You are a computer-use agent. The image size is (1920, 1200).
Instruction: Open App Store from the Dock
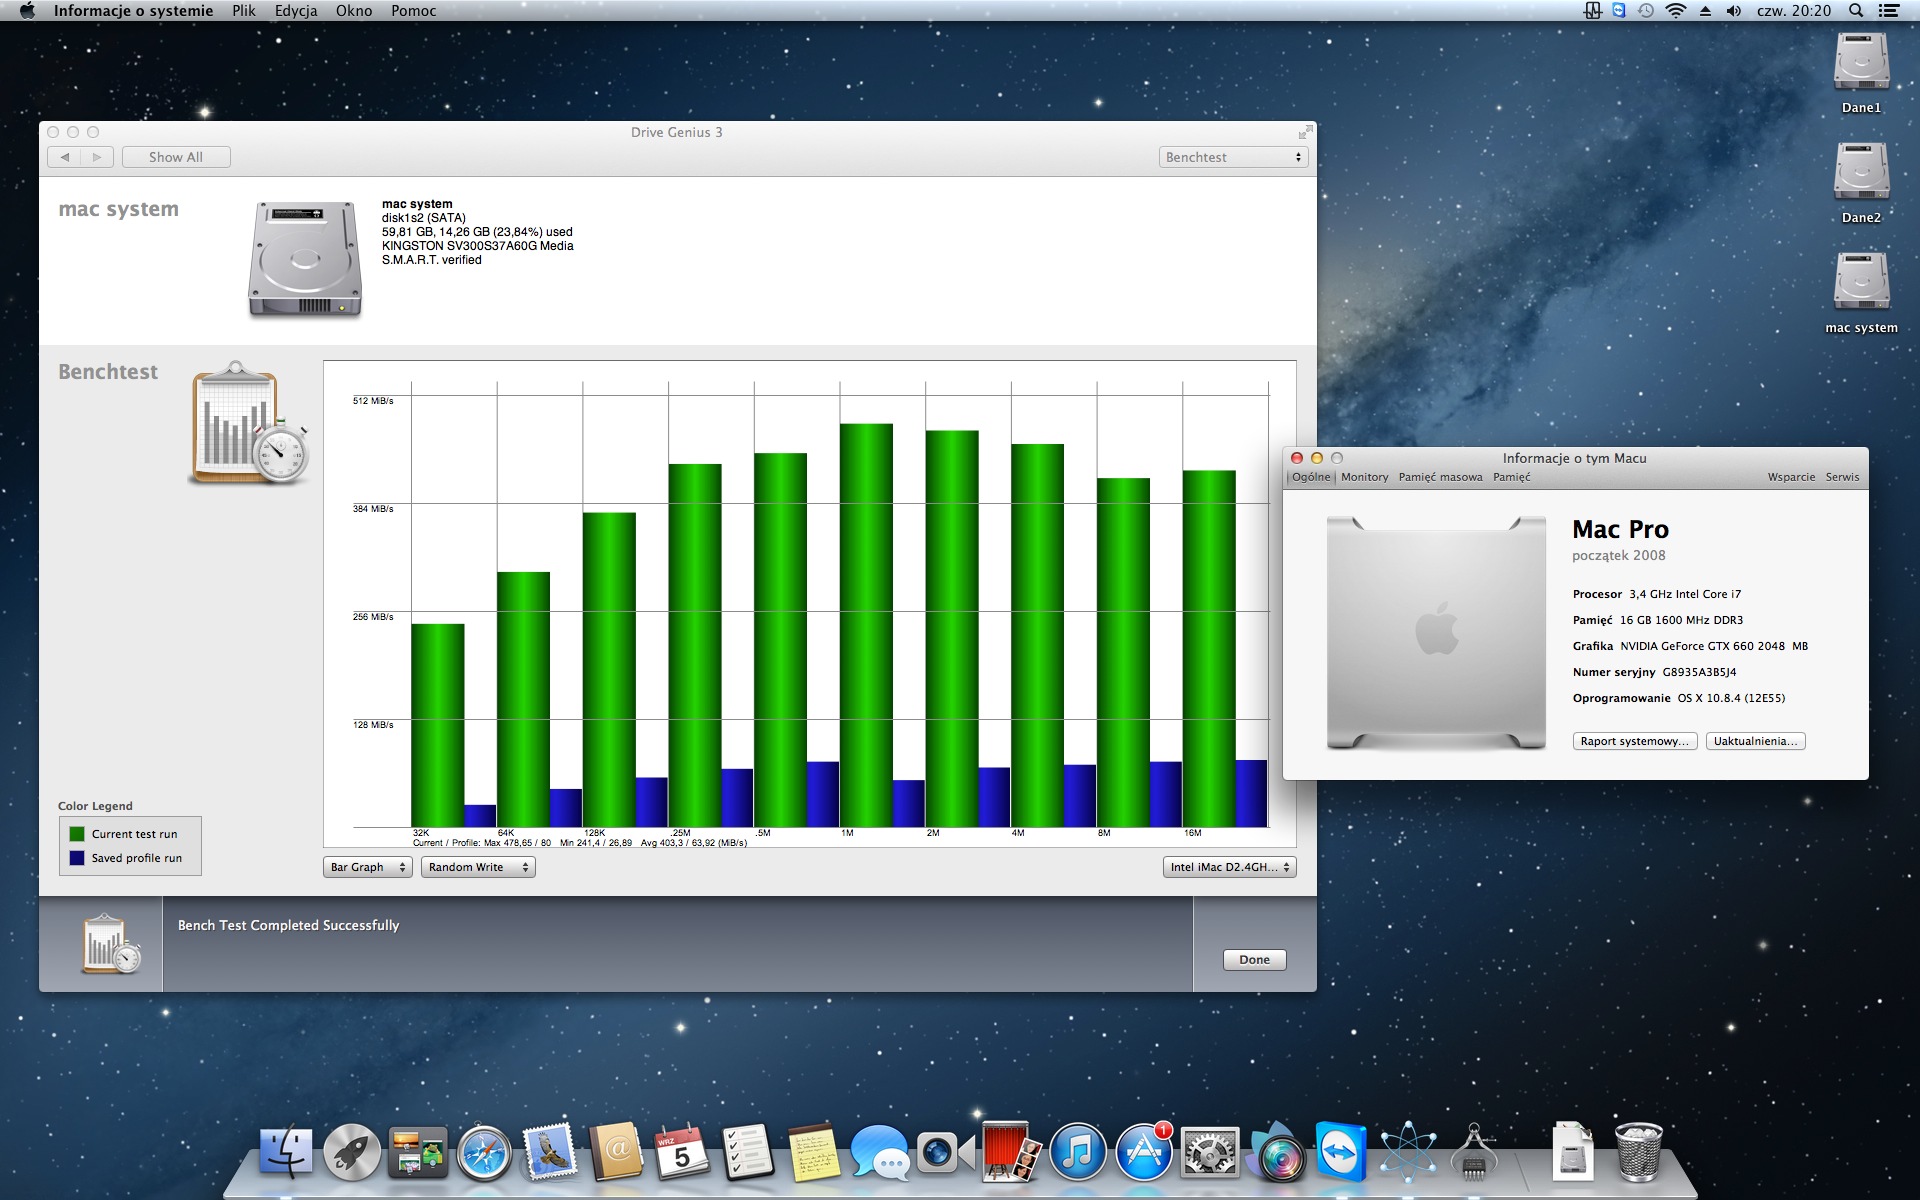(x=1144, y=1153)
